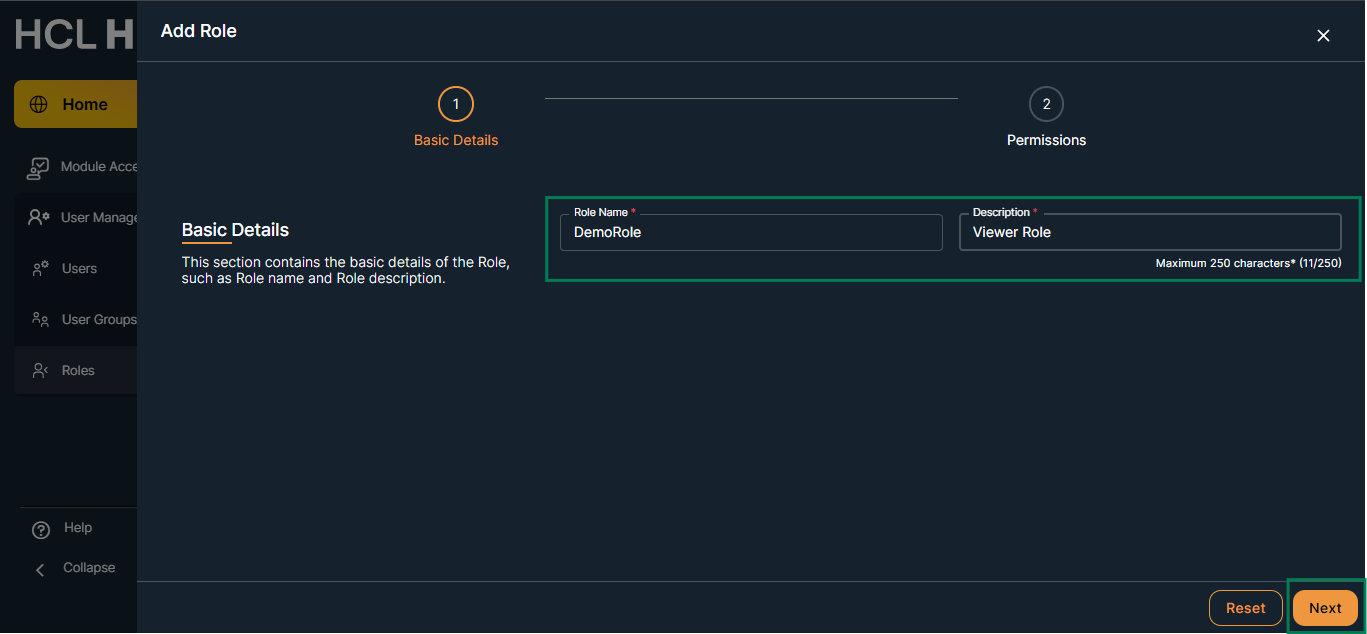Click into the Description text field

click(1149, 232)
